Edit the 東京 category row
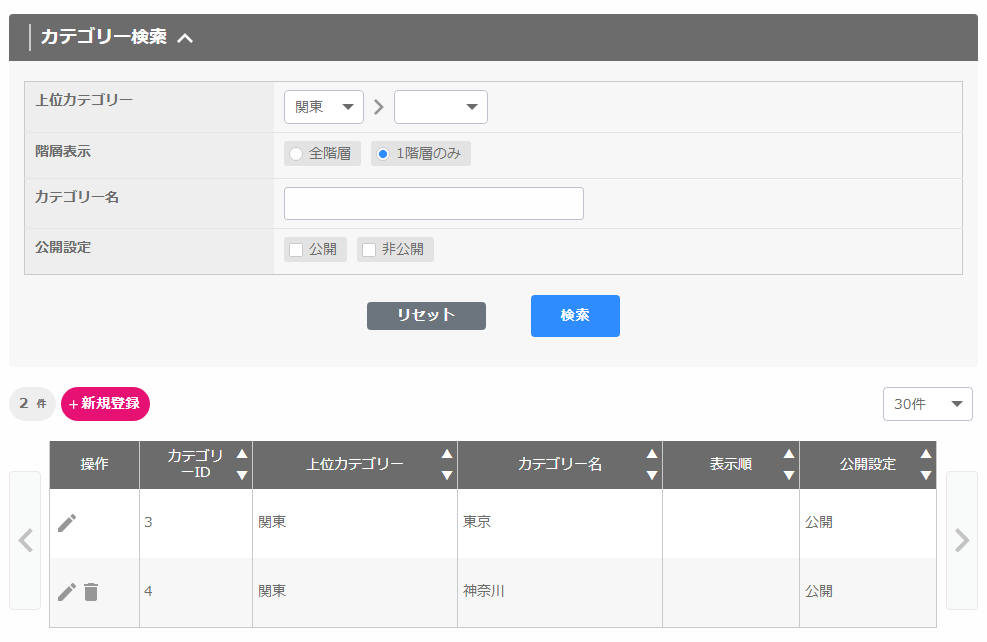Screen dimensions: 987x642 tap(67, 523)
